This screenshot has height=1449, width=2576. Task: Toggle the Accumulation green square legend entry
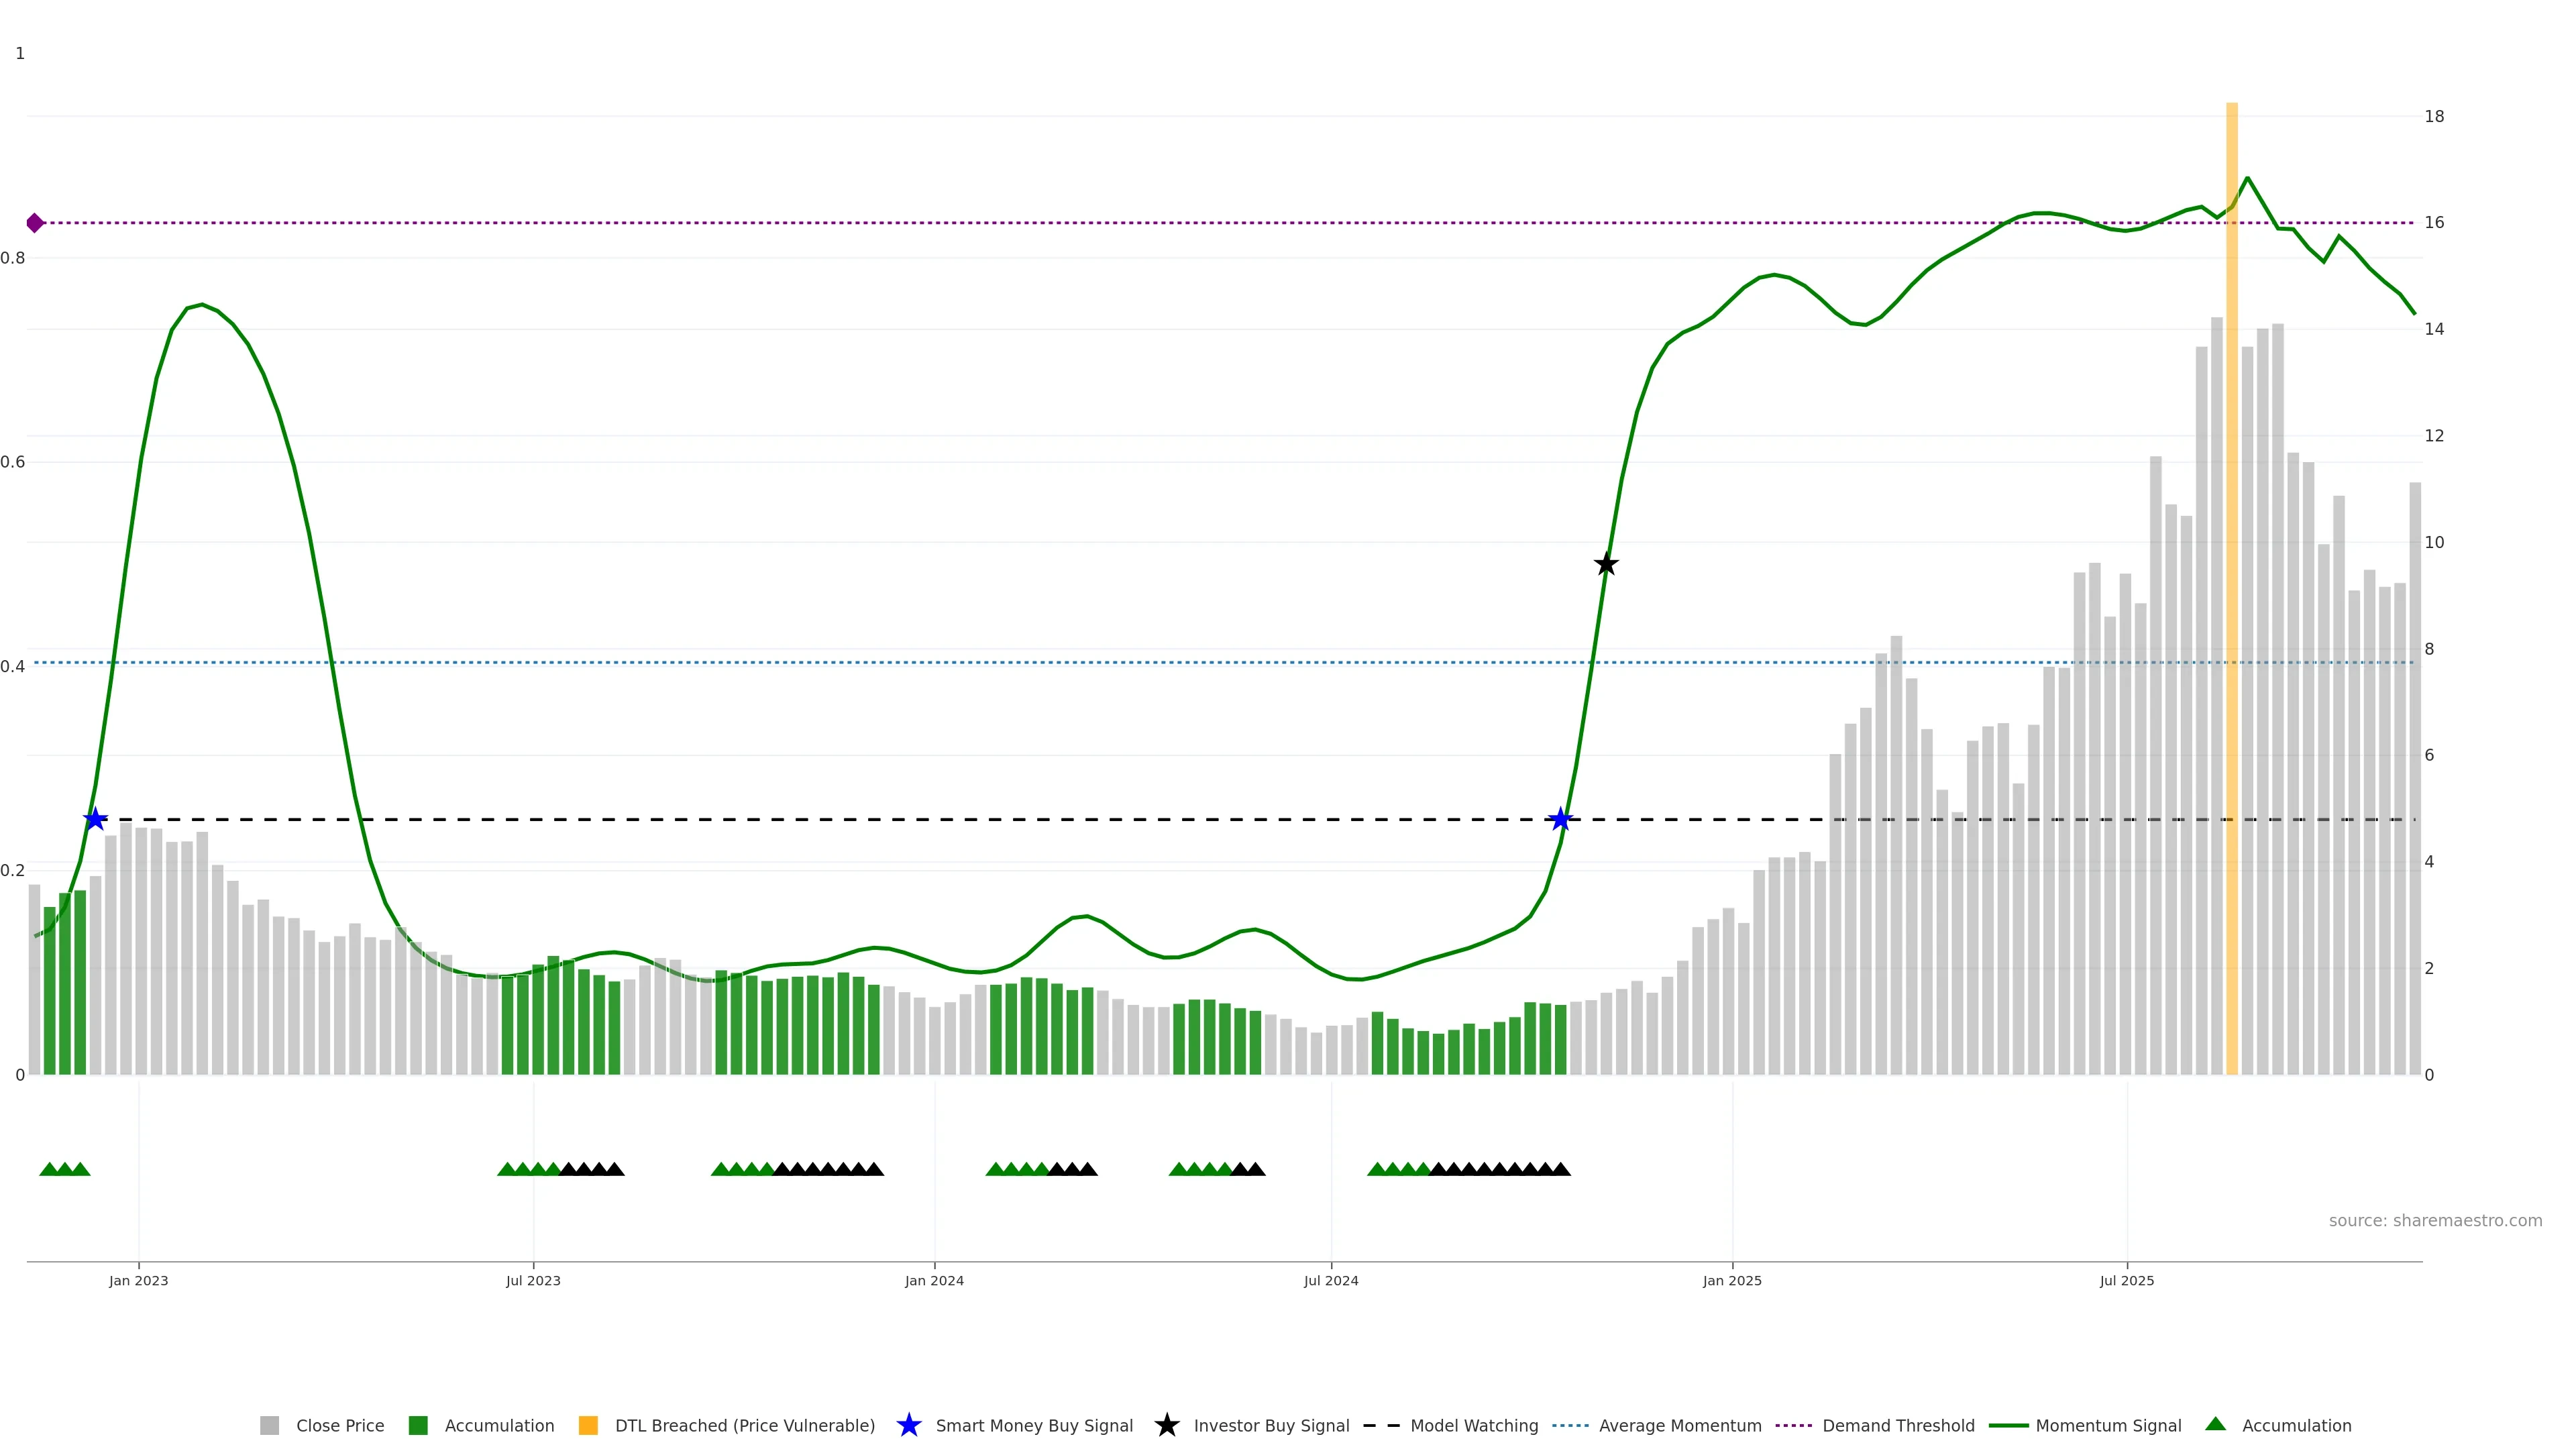click(418, 1425)
